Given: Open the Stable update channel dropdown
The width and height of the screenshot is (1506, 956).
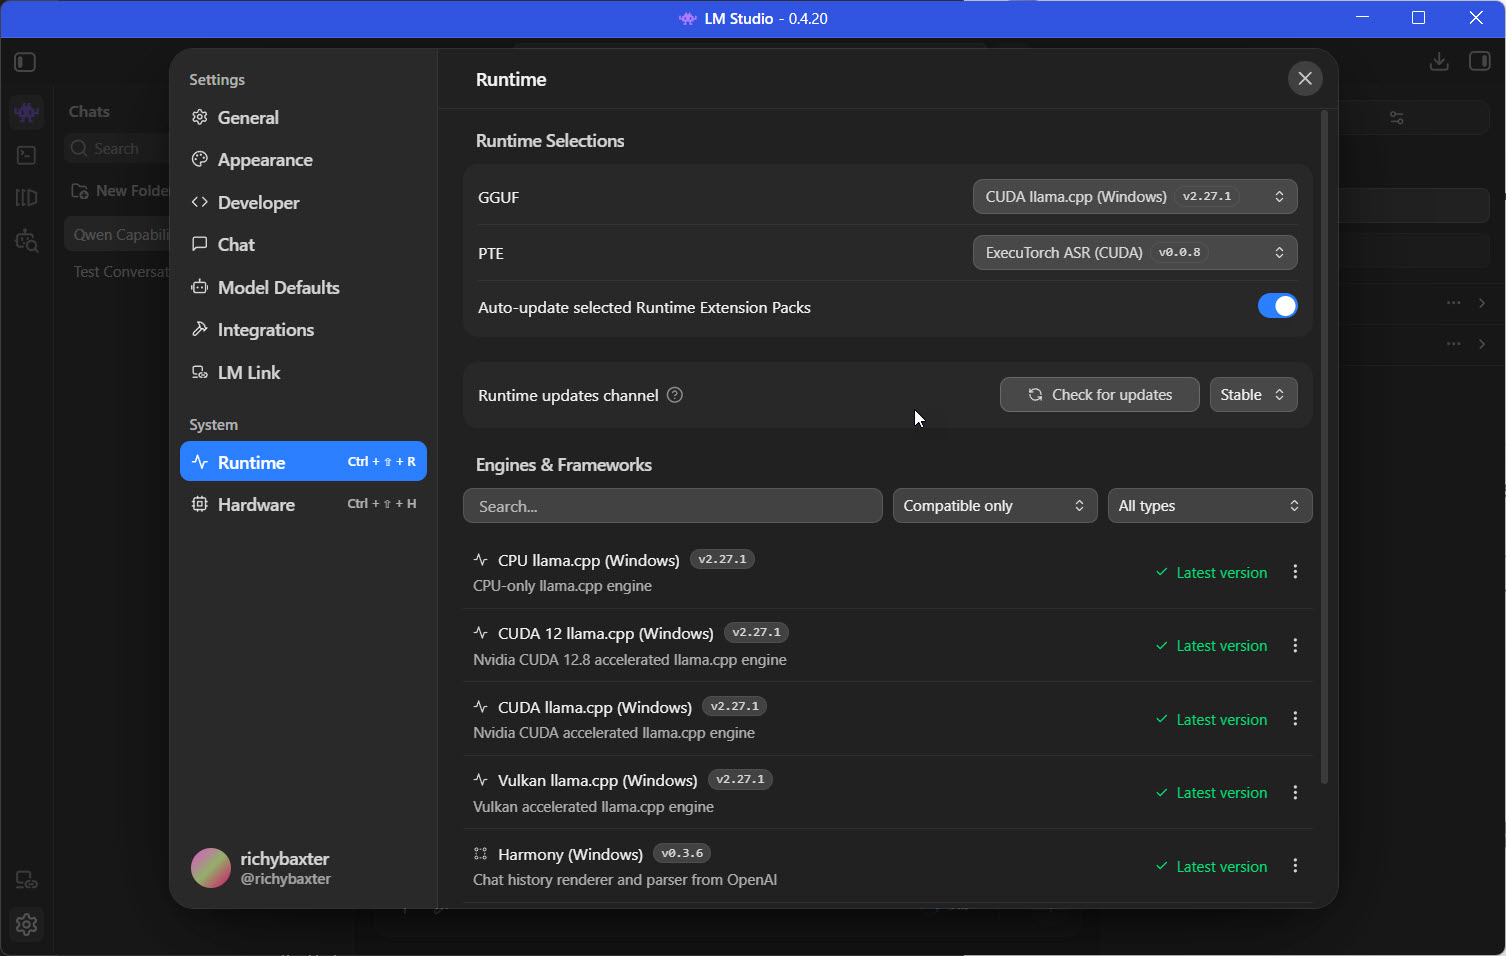Looking at the screenshot, I should pyautogui.click(x=1253, y=395).
